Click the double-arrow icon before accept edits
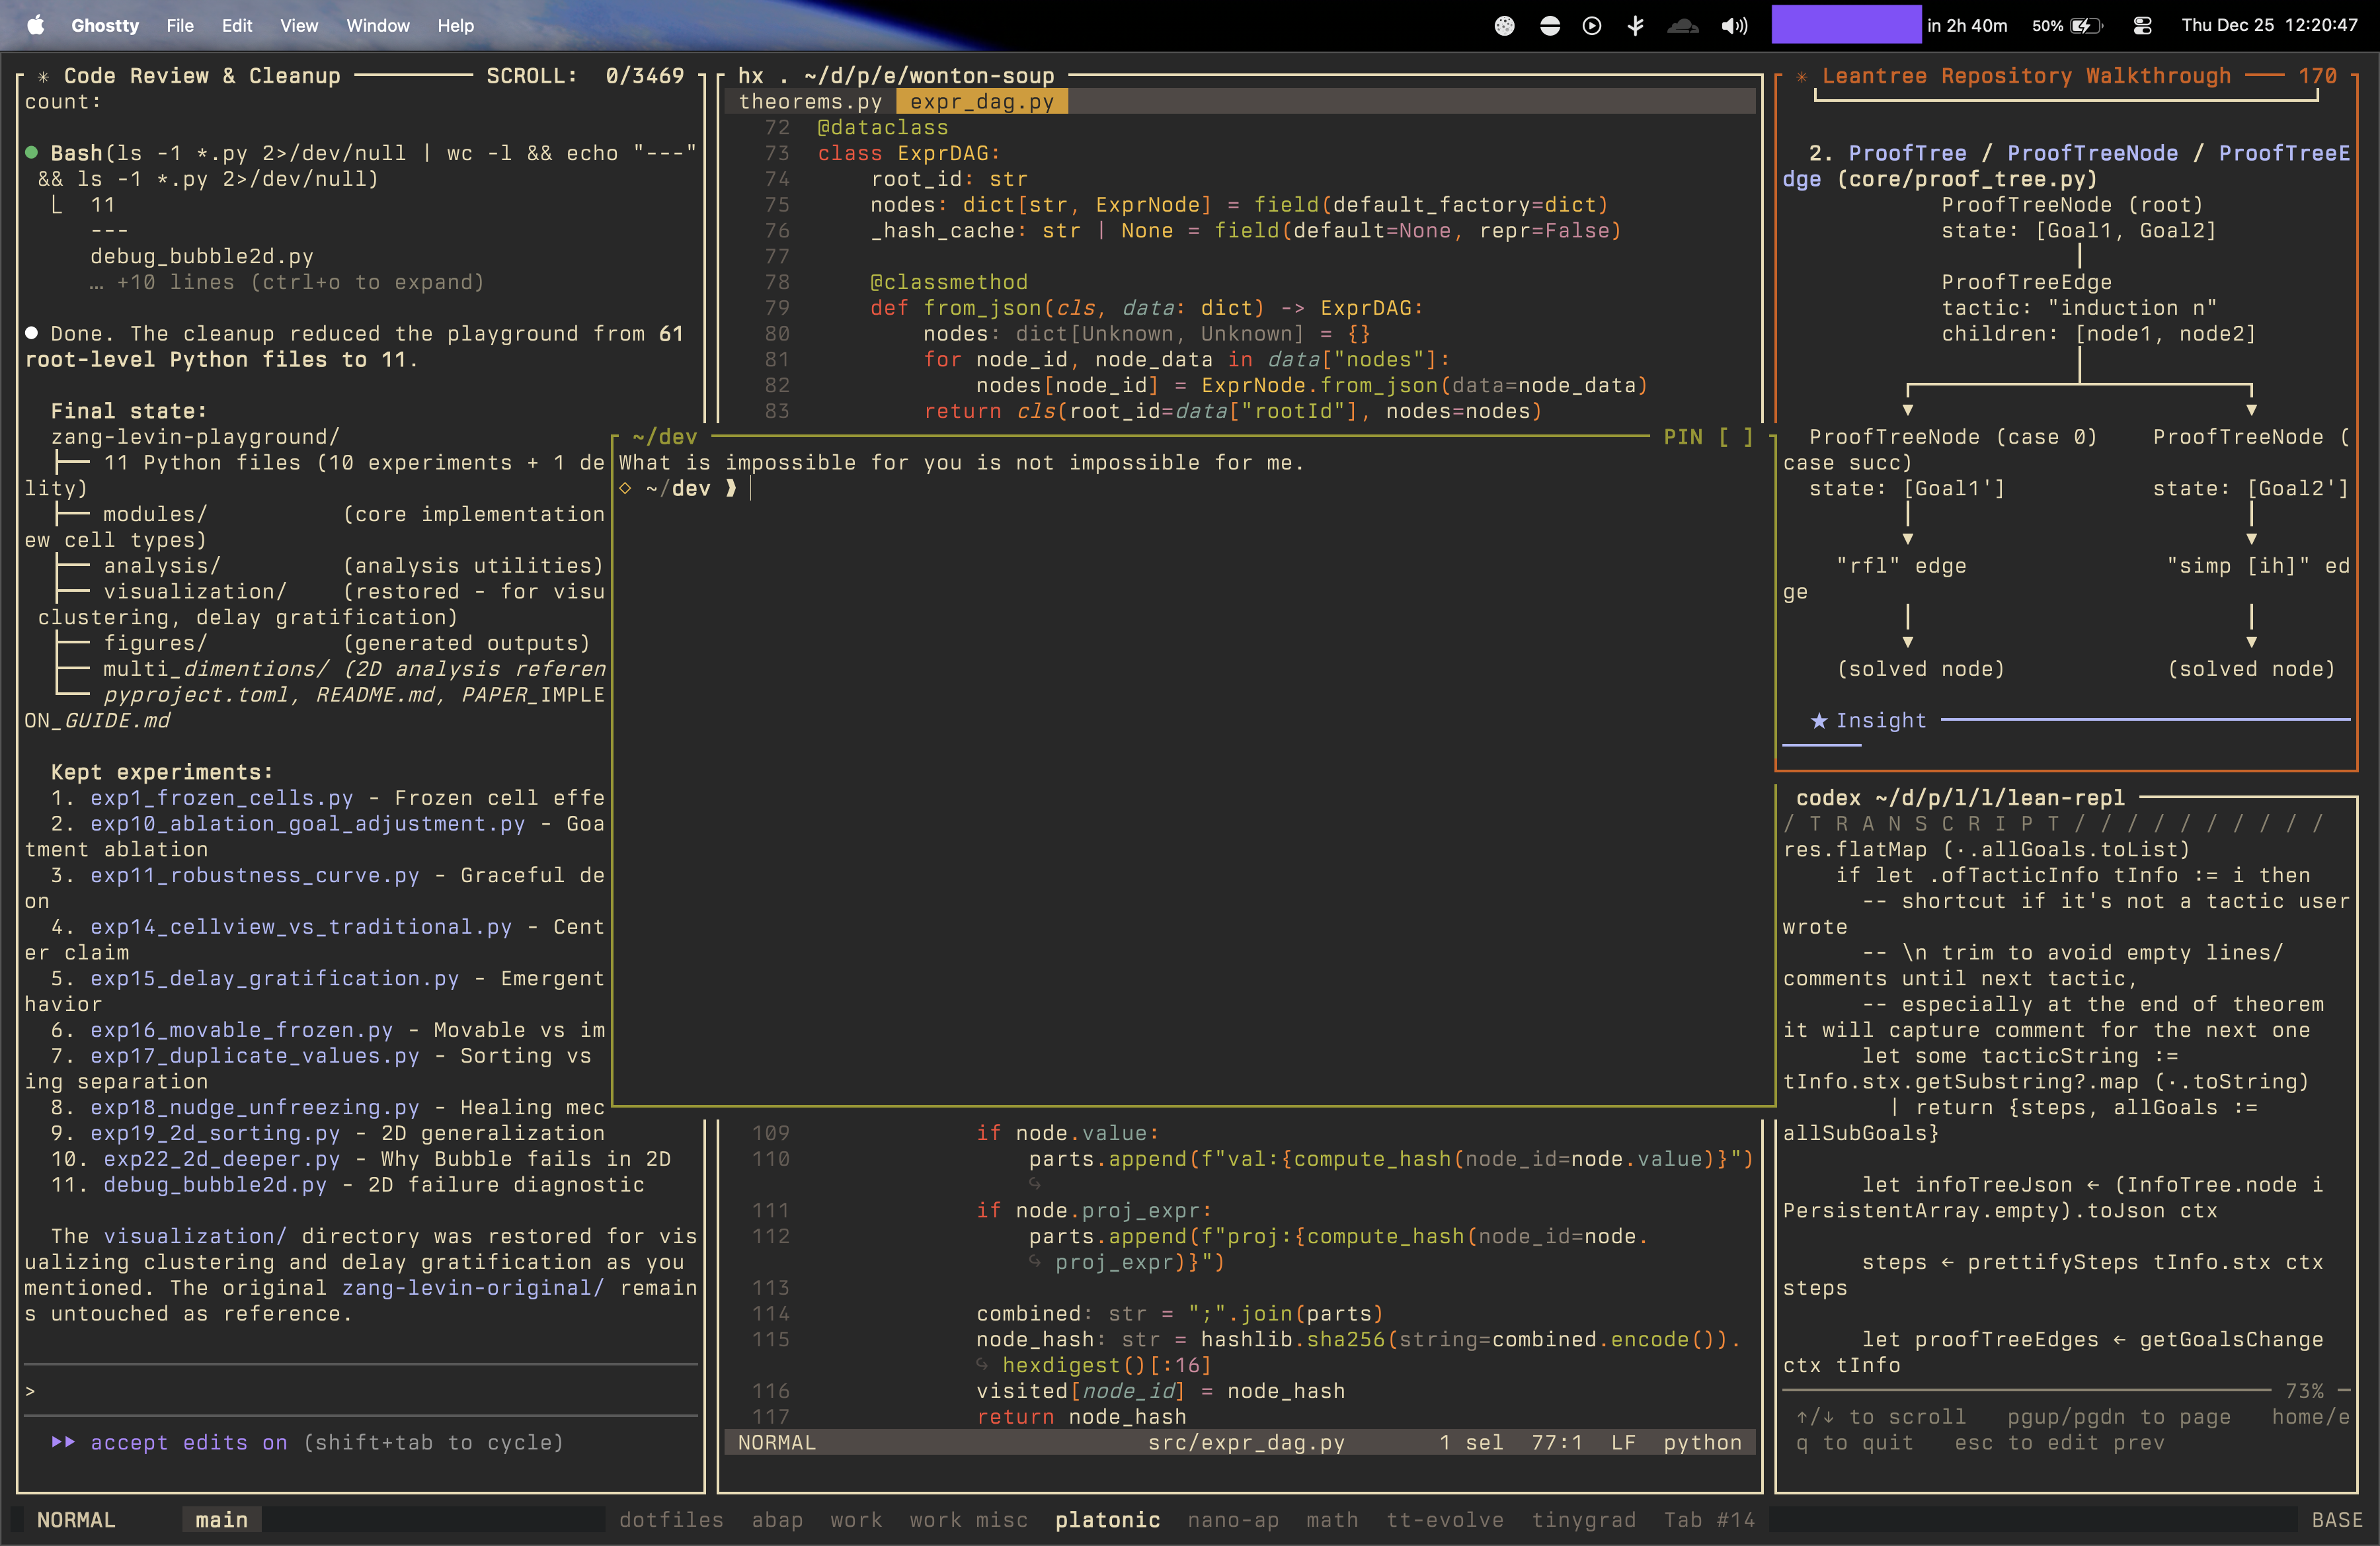Viewport: 2380px width, 1546px height. click(63, 1441)
